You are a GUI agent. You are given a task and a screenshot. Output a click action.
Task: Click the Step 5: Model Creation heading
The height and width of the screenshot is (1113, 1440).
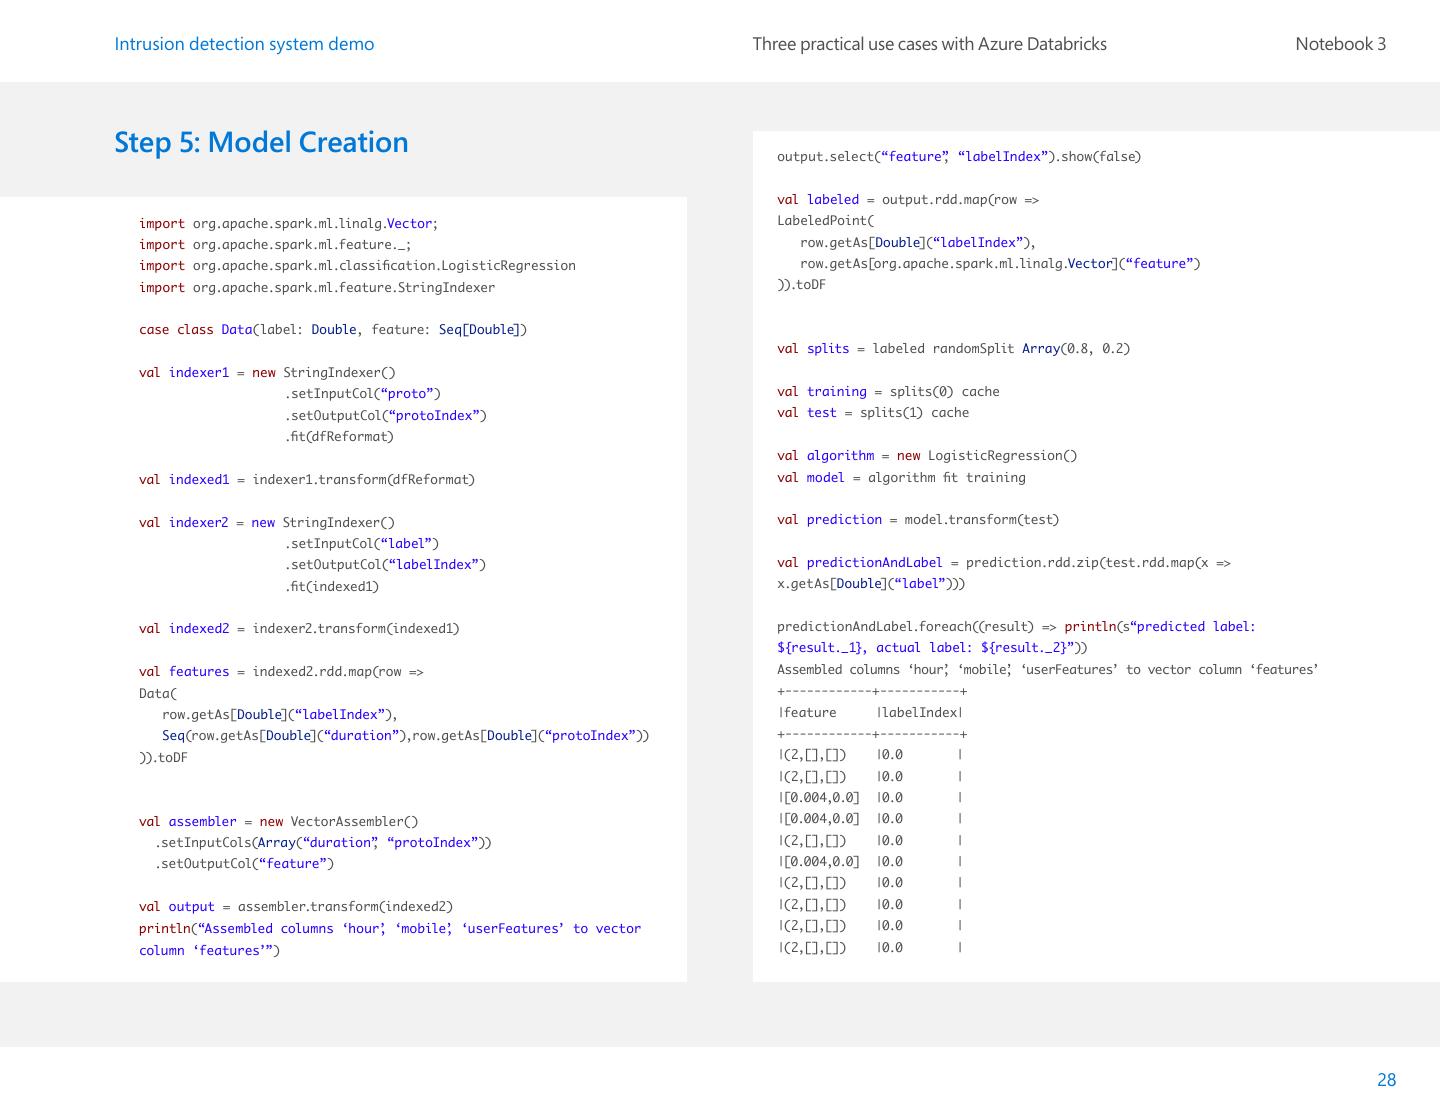pos(261,142)
